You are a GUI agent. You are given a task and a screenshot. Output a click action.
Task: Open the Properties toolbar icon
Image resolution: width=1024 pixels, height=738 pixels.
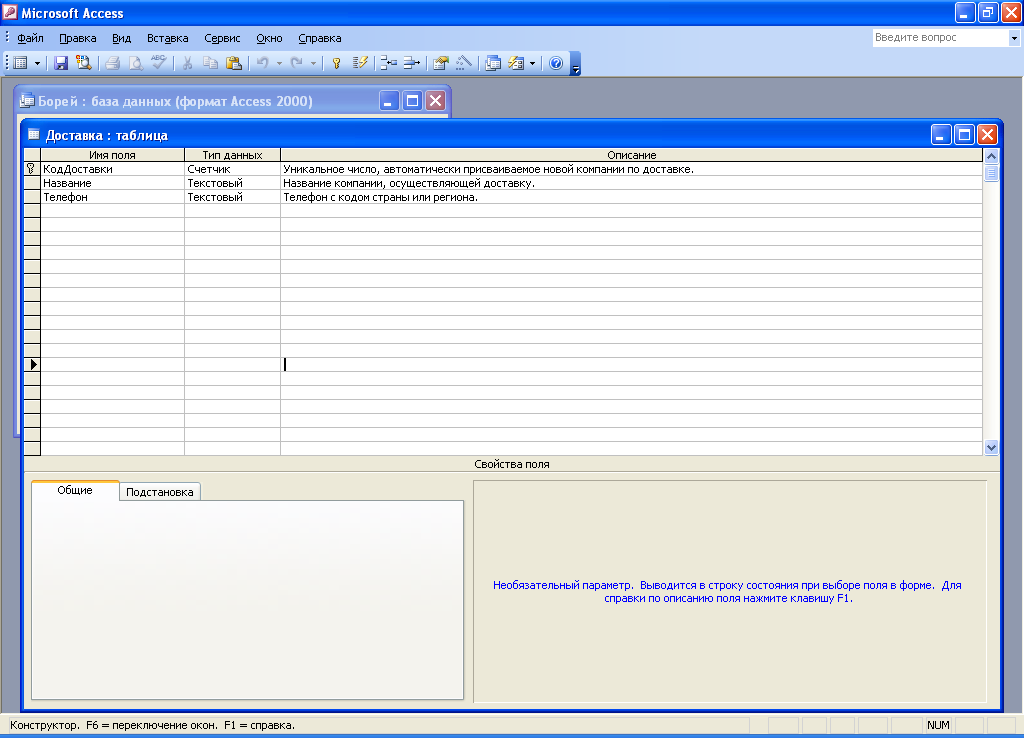pyautogui.click(x=441, y=63)
